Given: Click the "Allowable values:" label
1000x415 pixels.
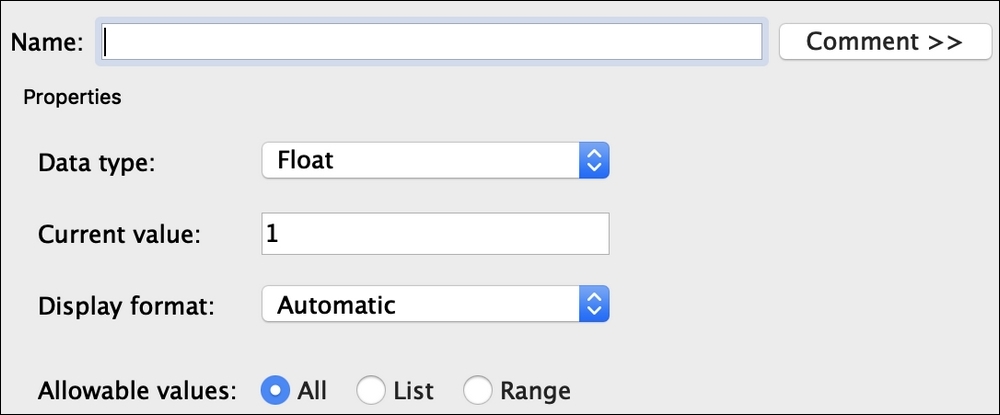Looking at the screenshot, I should pyautogui.click(x=137, y=390).
